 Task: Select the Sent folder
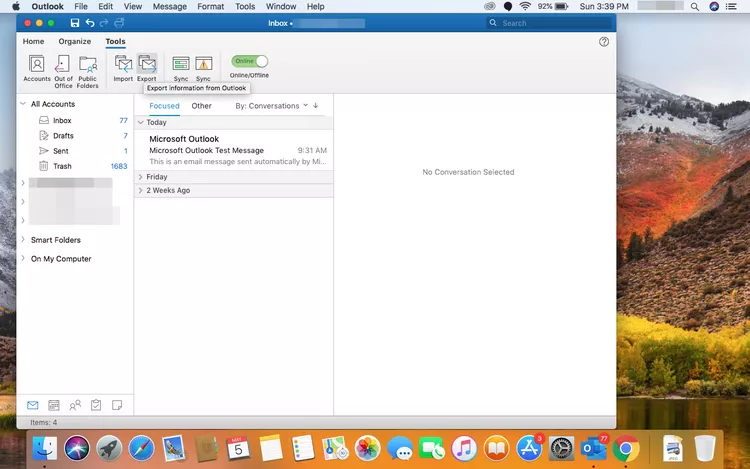pyautogui.click(x=77, y=151)
